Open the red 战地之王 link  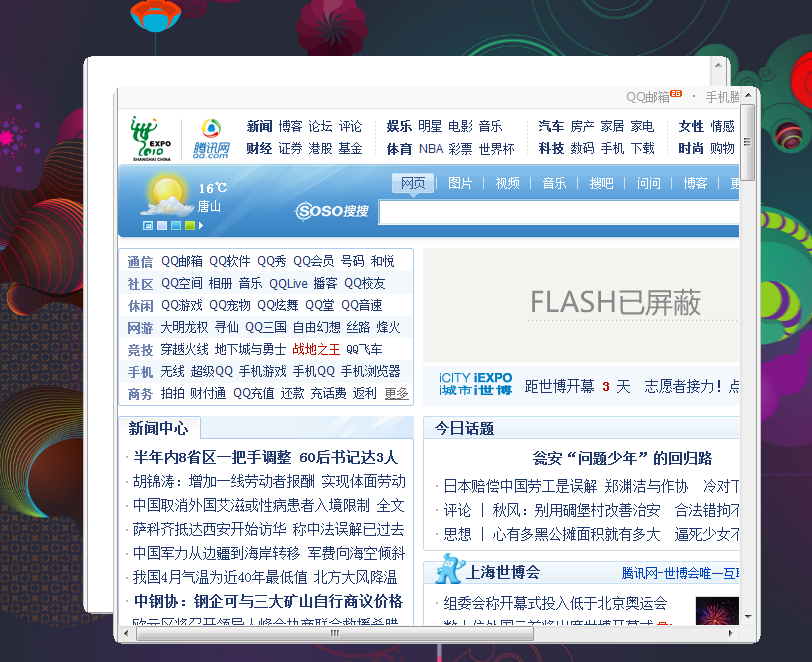316,350
